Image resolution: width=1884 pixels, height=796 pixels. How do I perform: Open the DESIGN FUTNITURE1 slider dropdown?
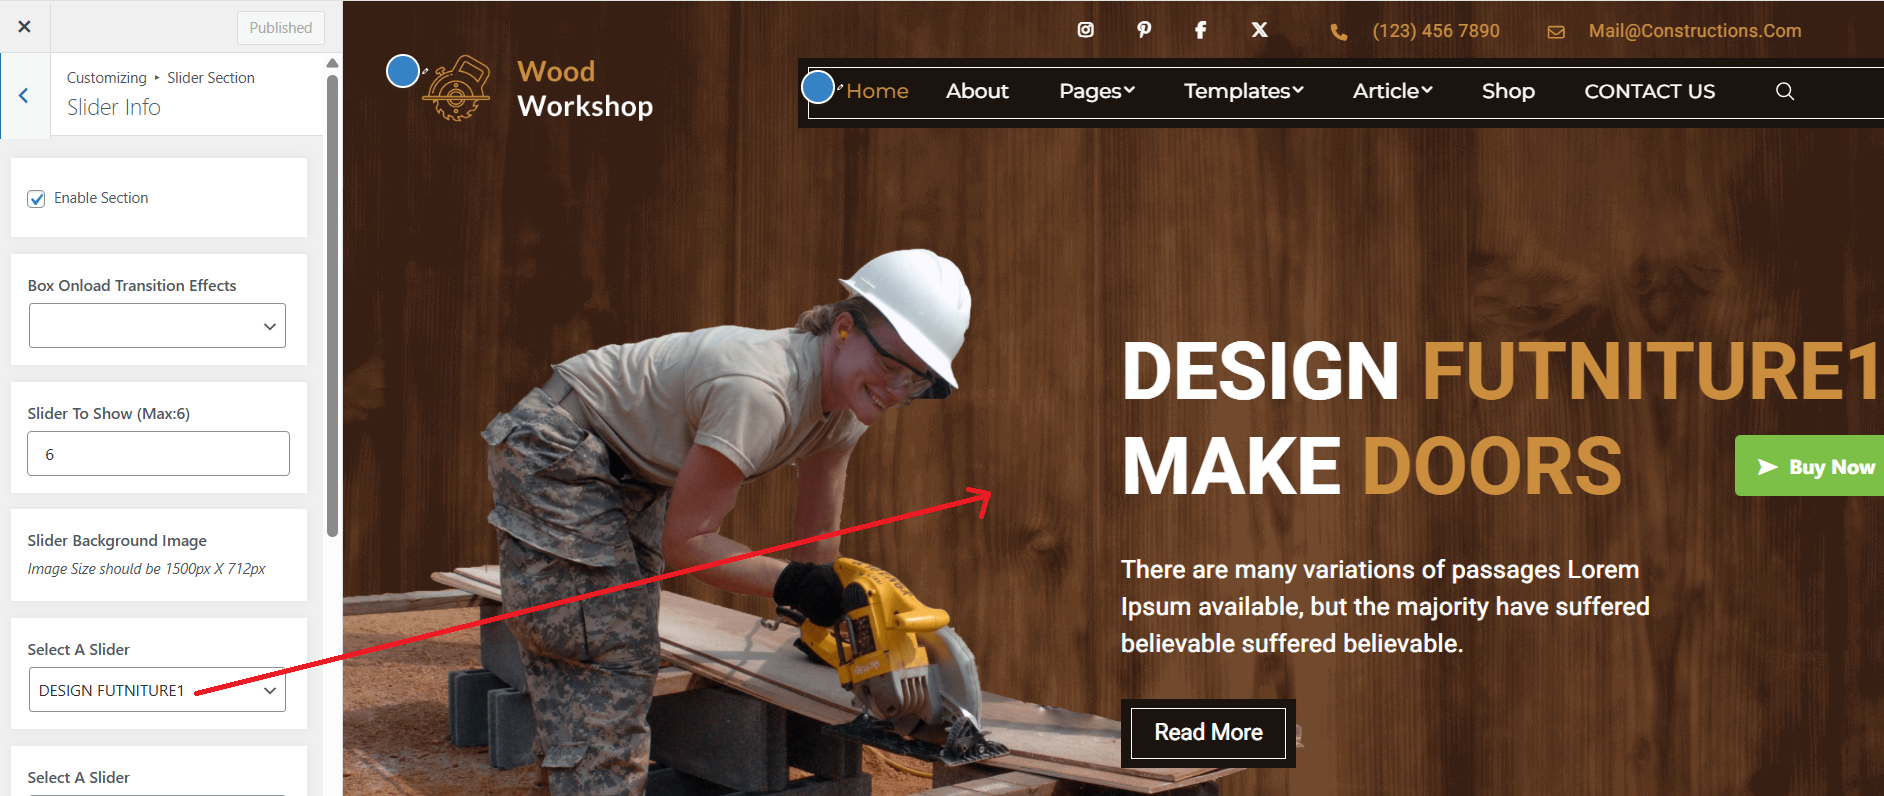[x=157, y=690]
